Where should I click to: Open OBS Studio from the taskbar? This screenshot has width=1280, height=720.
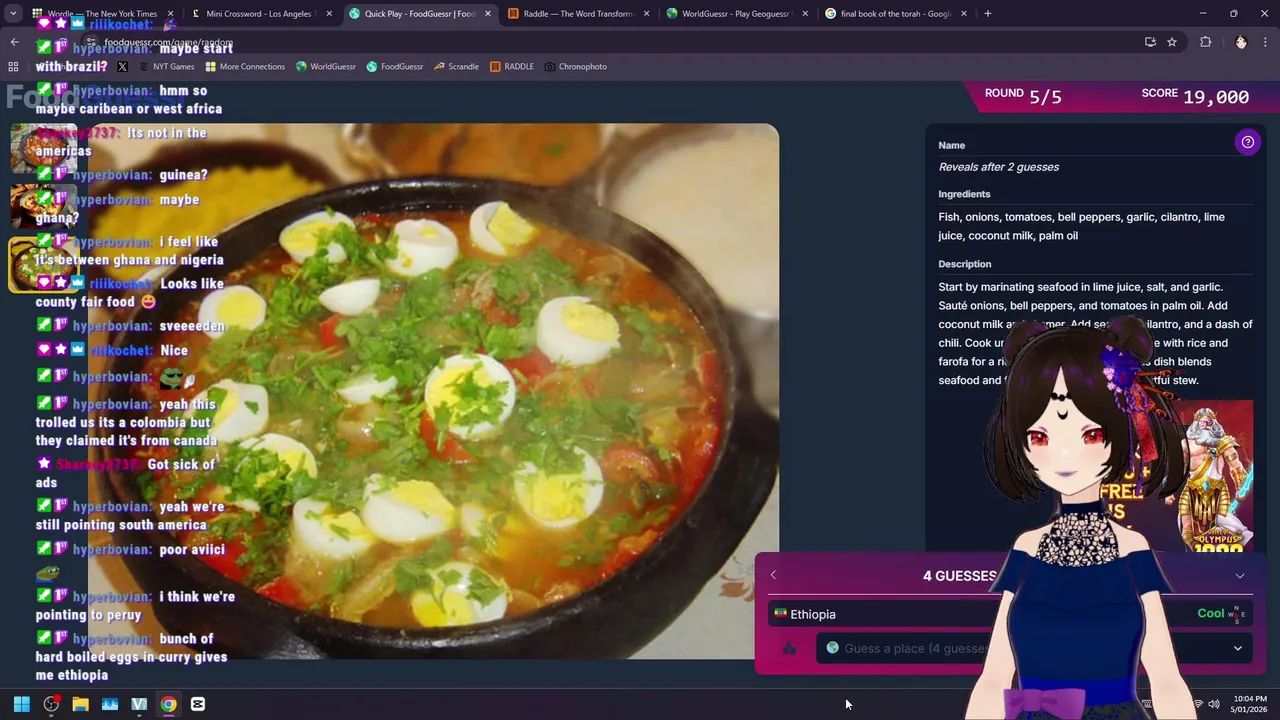[51, 704]
